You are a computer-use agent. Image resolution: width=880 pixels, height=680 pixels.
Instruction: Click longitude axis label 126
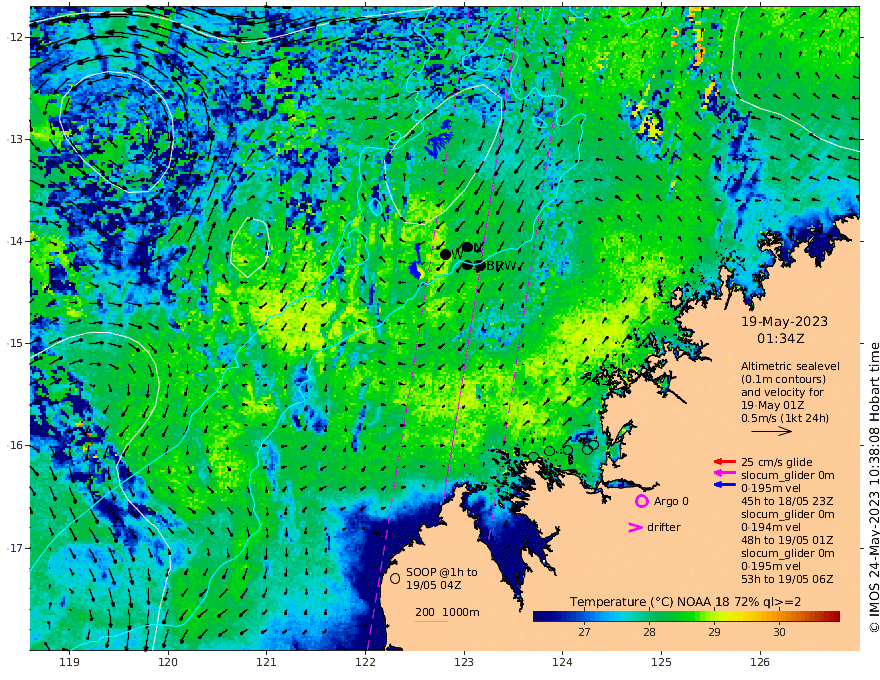click(x=760, y=662)
